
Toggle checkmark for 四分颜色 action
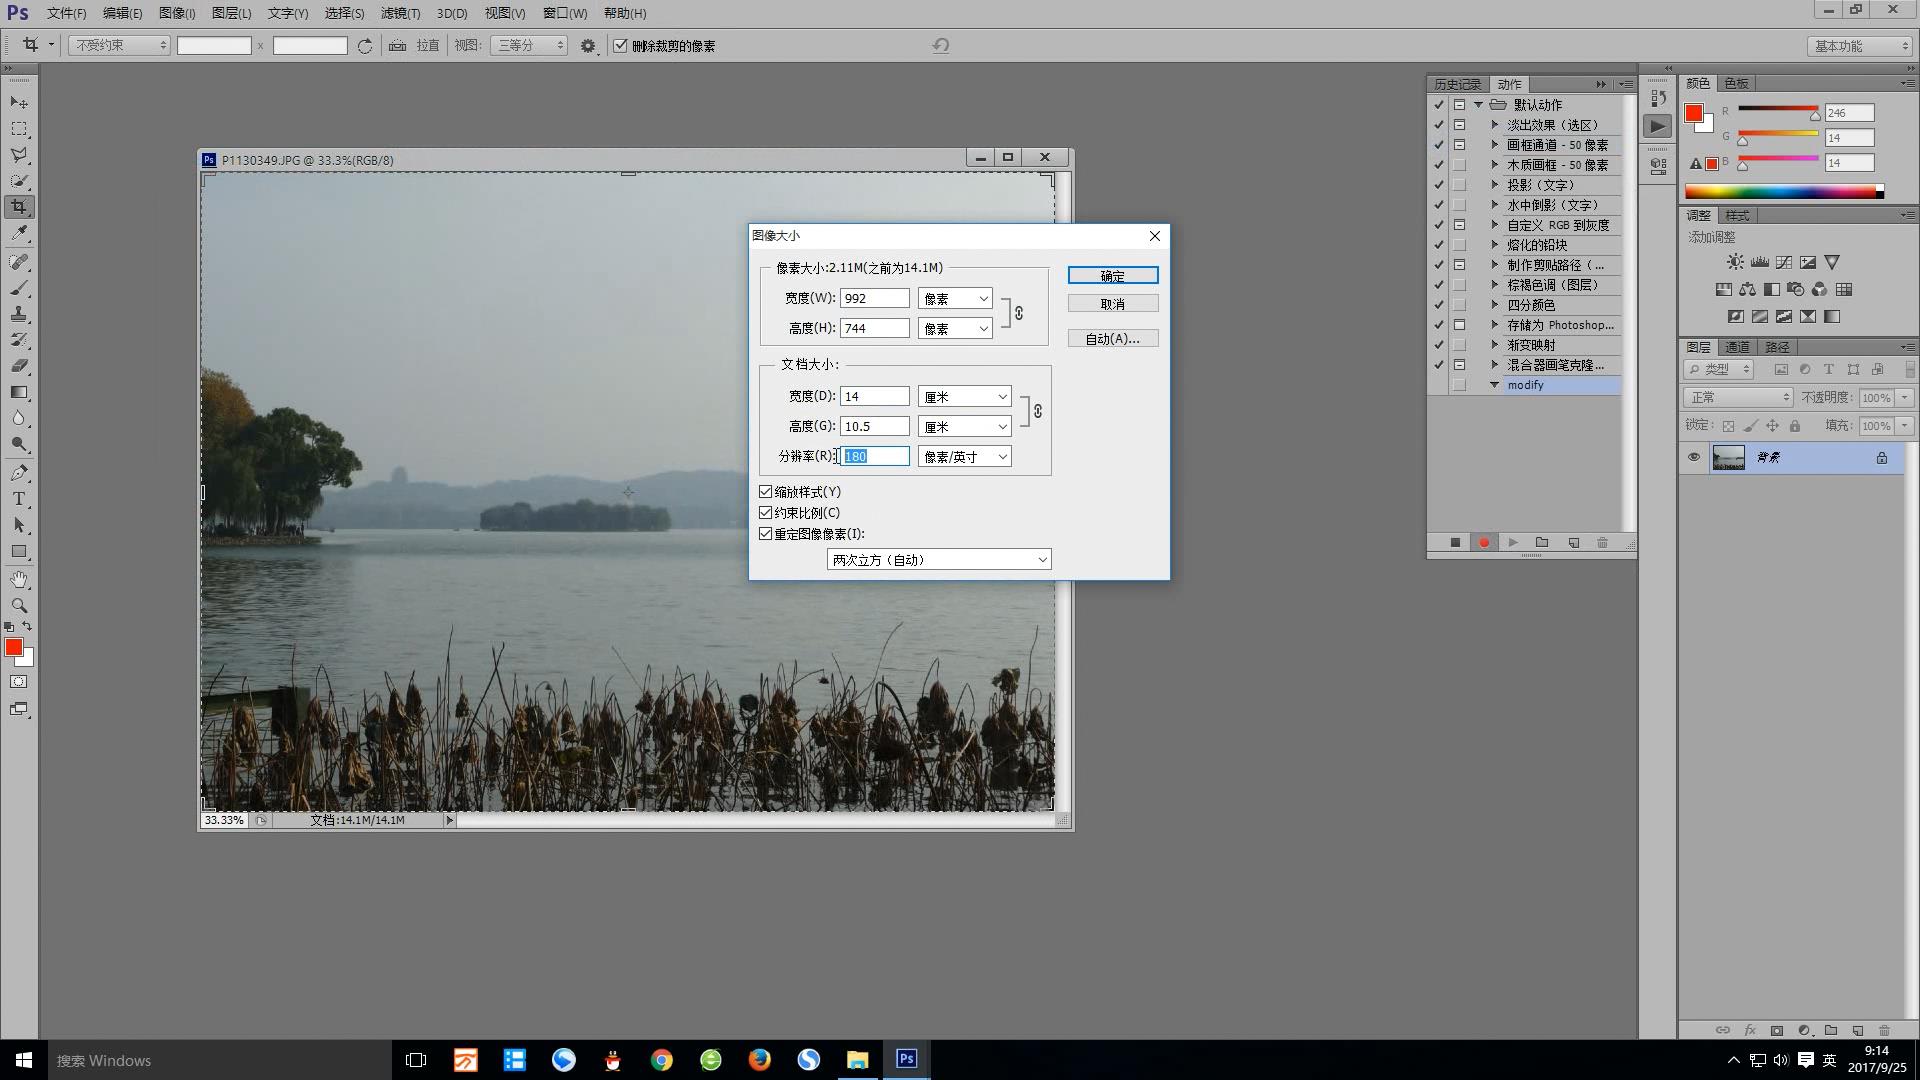pos(1439,305)
